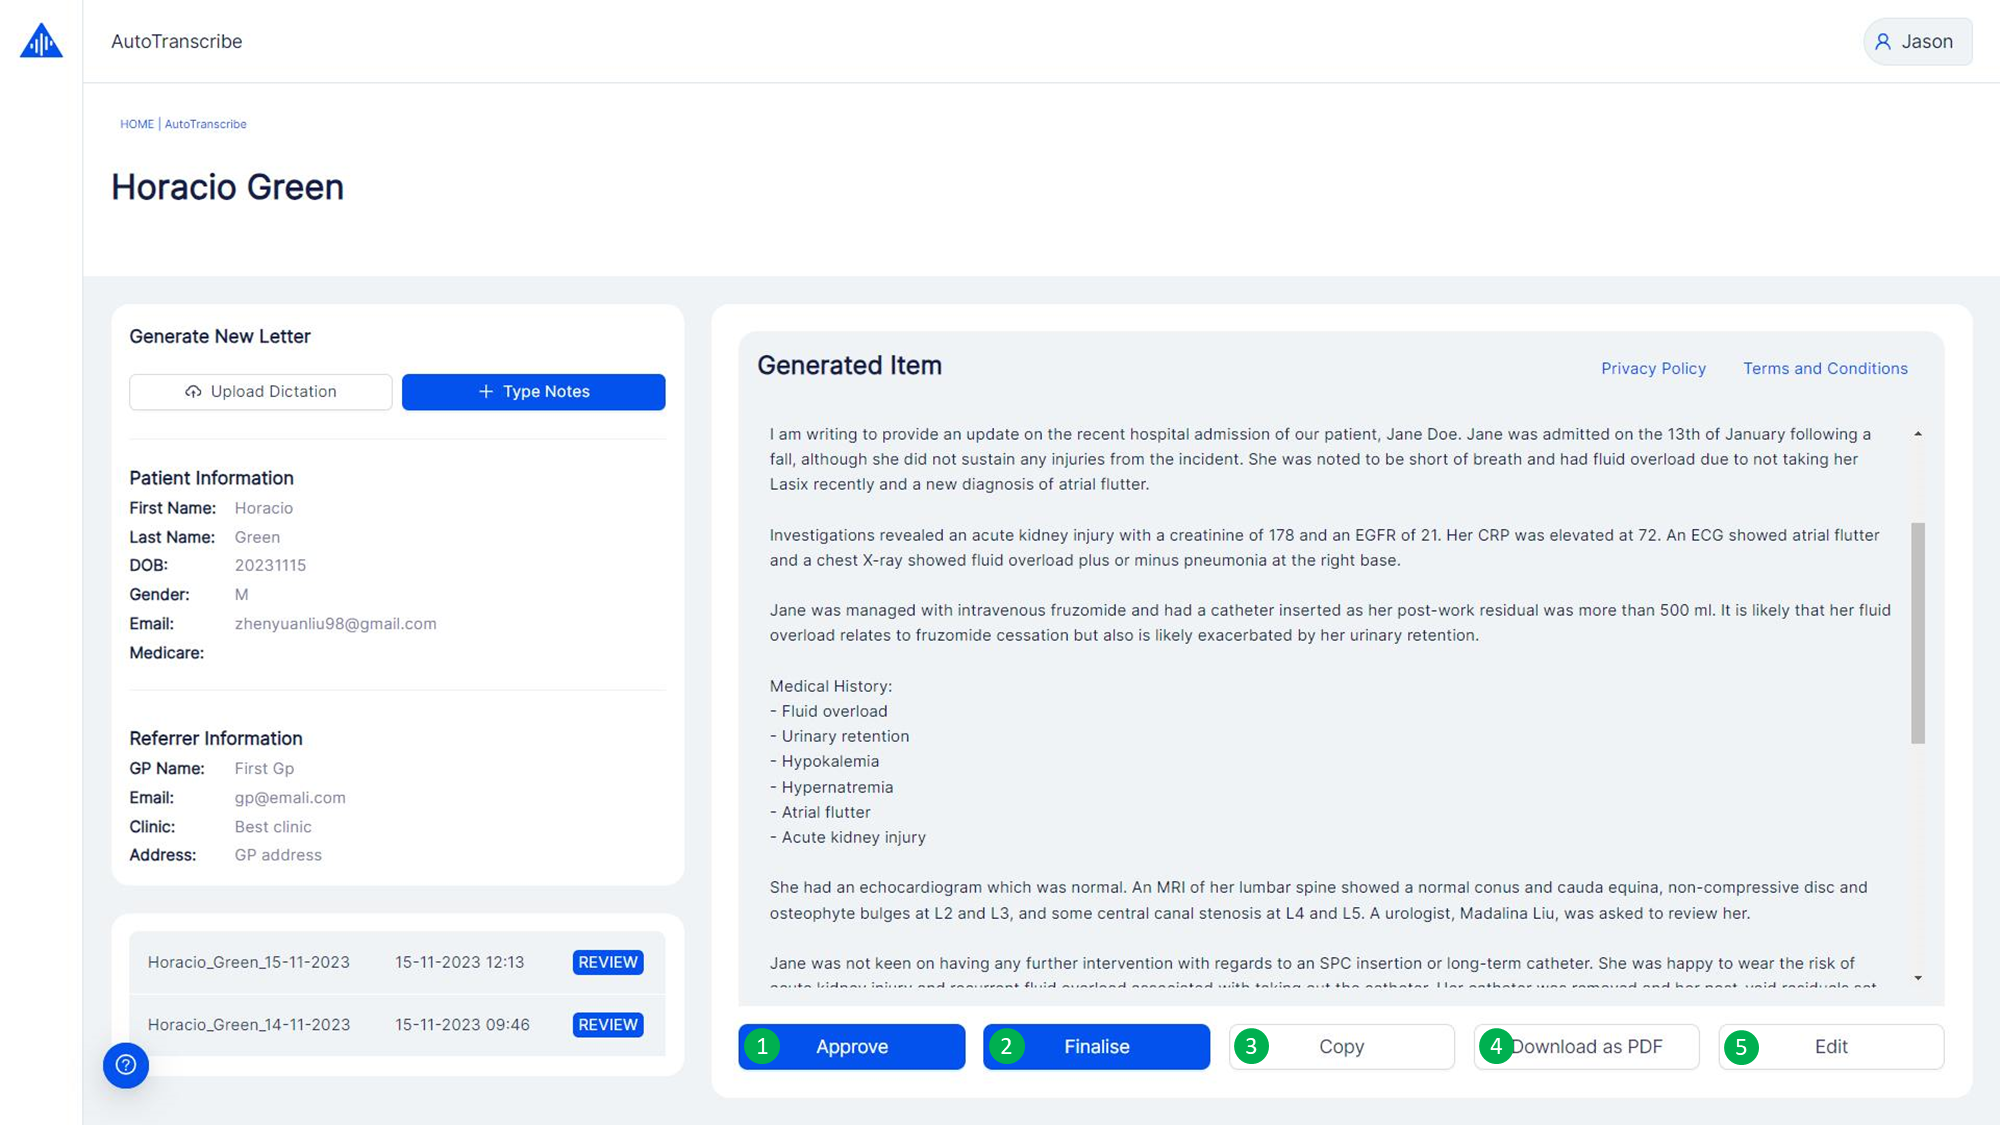This screenshot has width=2000, height=1125.
Task: Review the Horacio_Green_15-11-2023 letter
Action: 607,962
